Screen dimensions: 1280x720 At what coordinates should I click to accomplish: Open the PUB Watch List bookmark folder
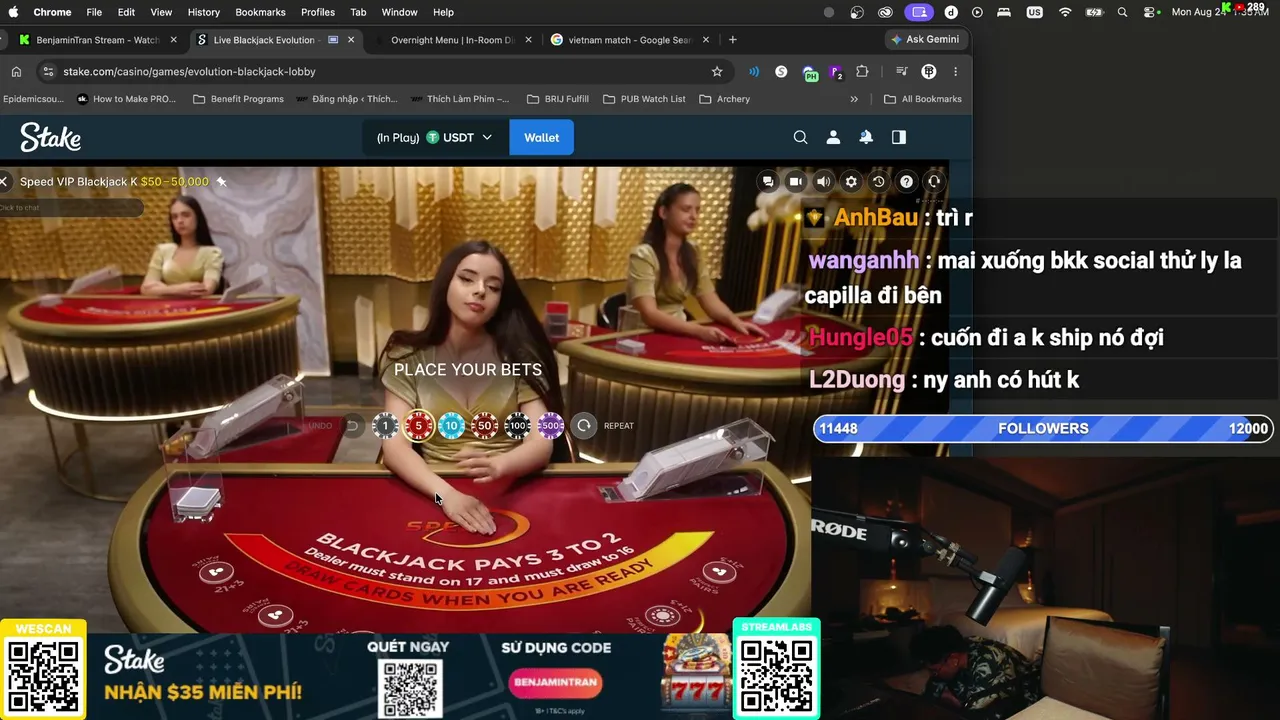(x=644, y=99)
